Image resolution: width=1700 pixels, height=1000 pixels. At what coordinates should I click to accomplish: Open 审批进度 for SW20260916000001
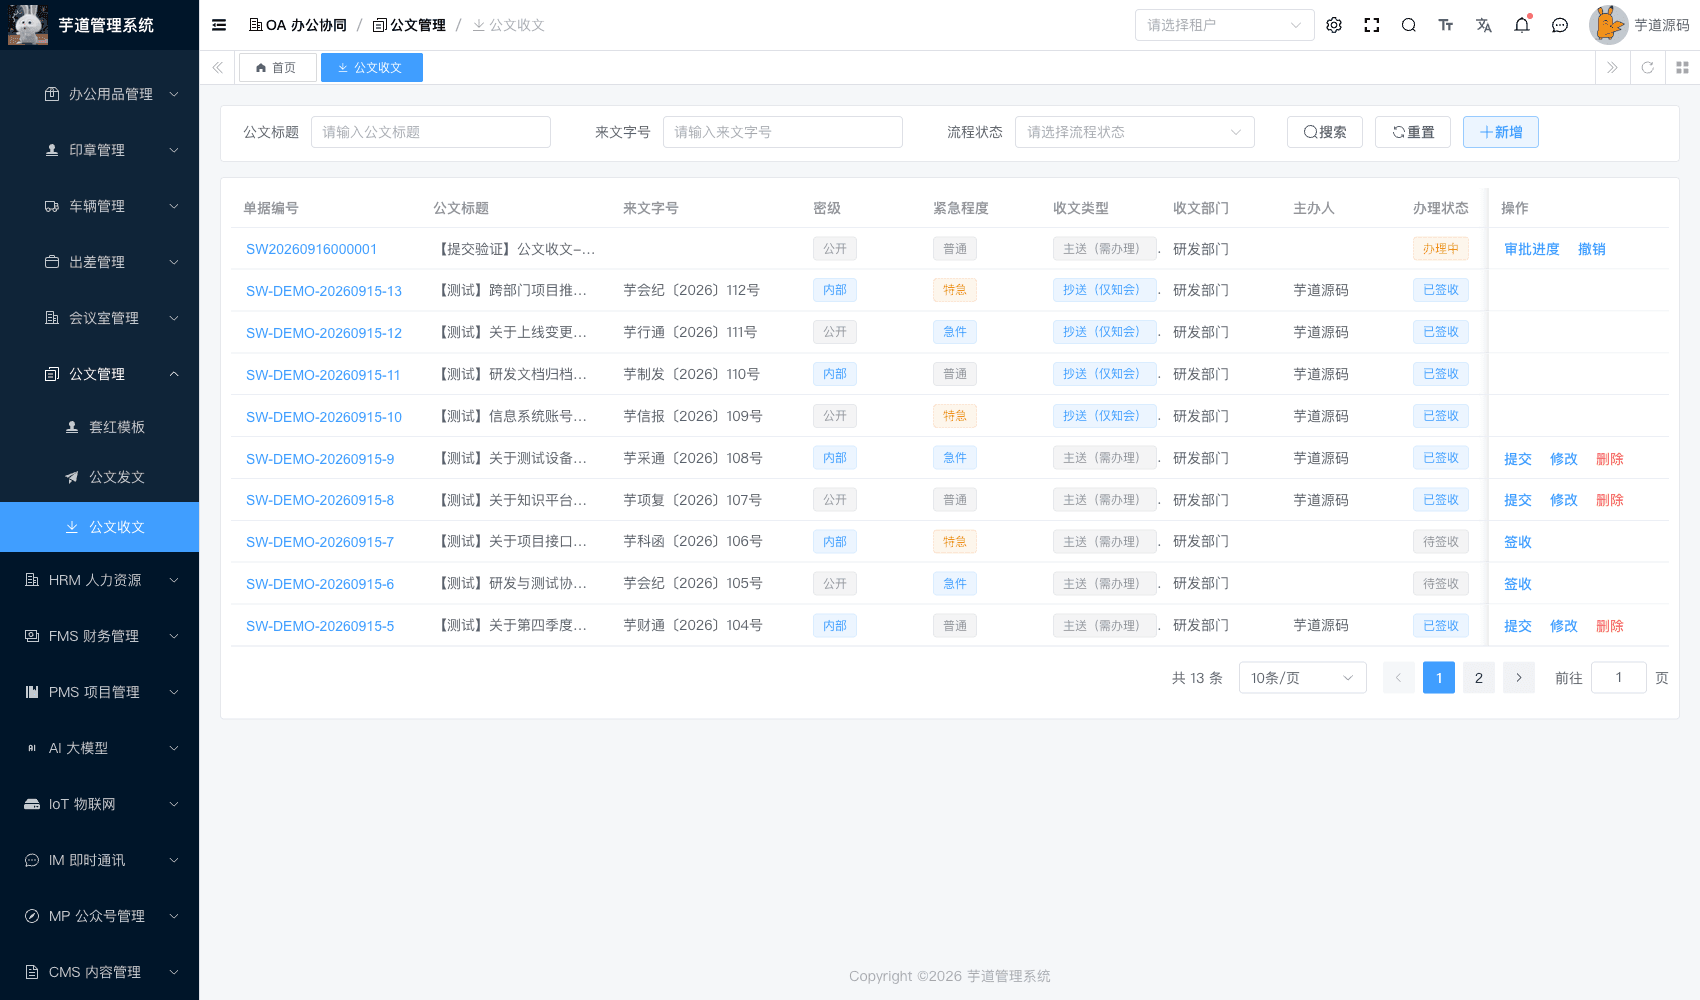pos(1531,249)
